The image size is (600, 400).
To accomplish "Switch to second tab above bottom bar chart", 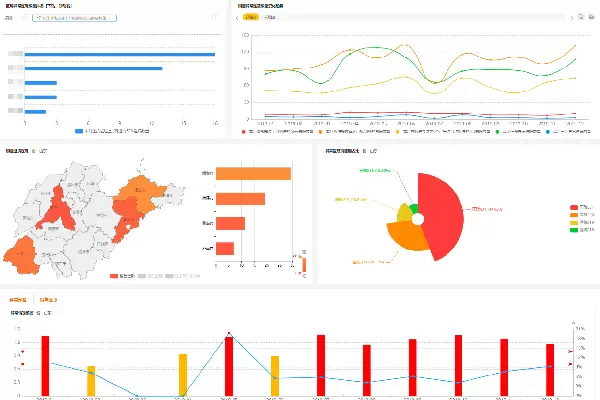I will tap(48, 298).
